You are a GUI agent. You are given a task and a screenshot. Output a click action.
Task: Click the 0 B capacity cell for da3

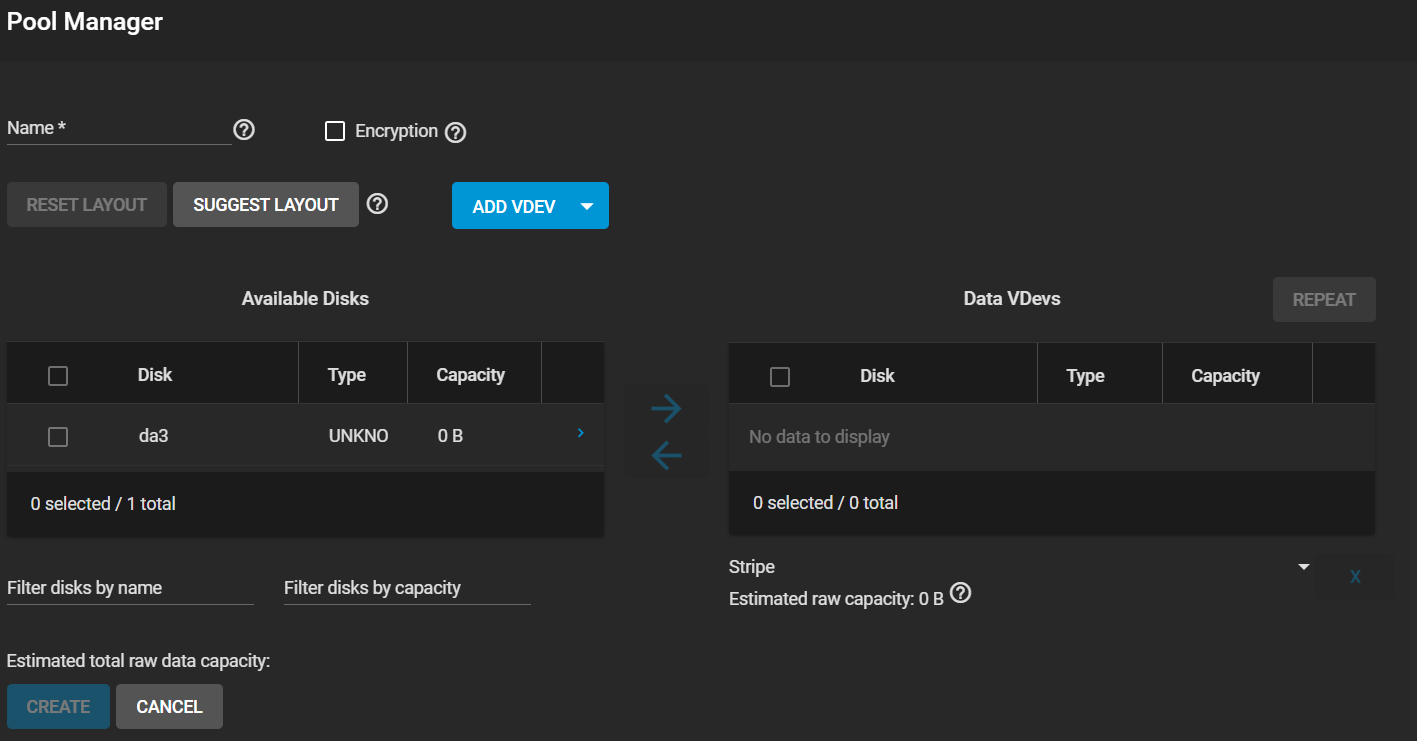point(450,436)
